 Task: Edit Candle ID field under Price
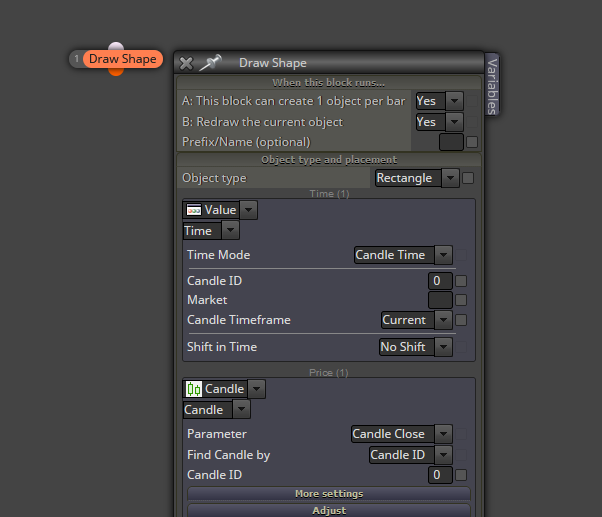(x=440, y=475)
